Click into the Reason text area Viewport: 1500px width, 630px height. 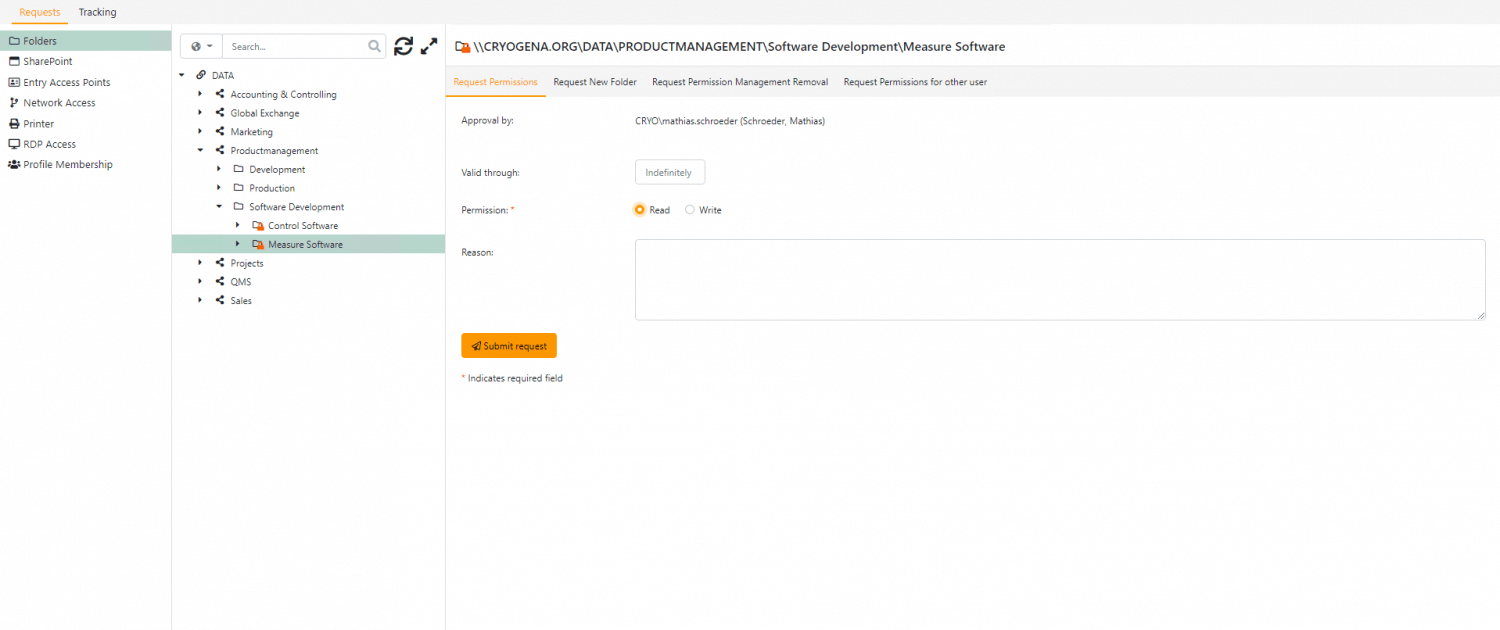tap(1059, 280)
